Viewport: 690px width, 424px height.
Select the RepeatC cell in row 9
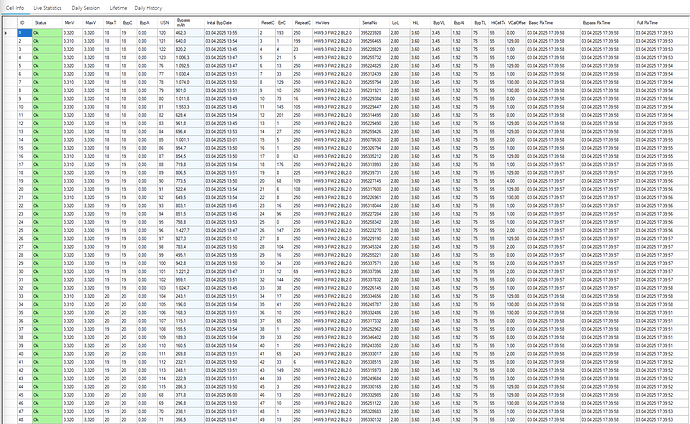pyautogui.click(x=302, y=99)
